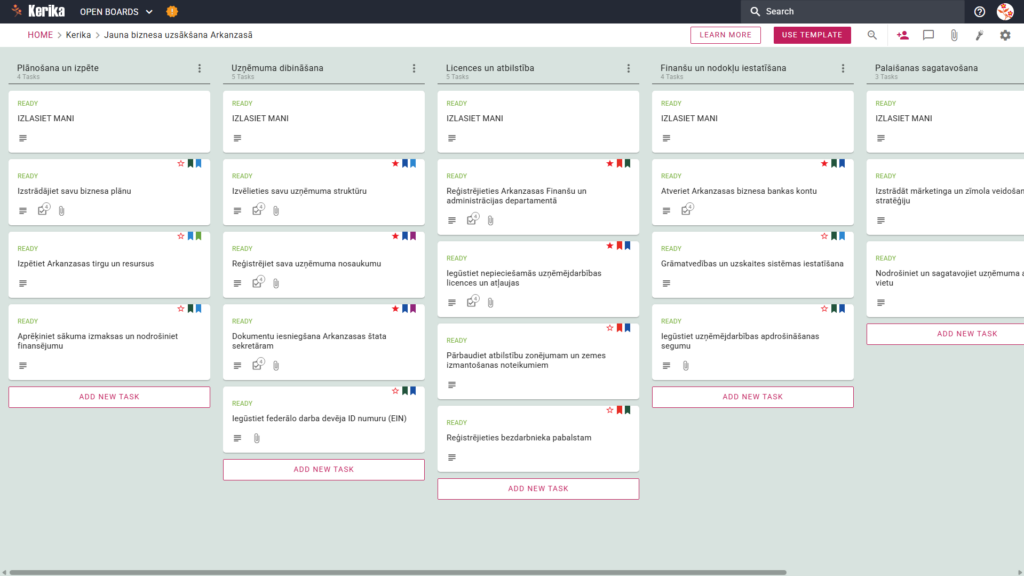Image resolution: width=1024 pixels, height=576 pixels.
Task: Open Licences un atbilstība column menu
Action: point(628,68)
